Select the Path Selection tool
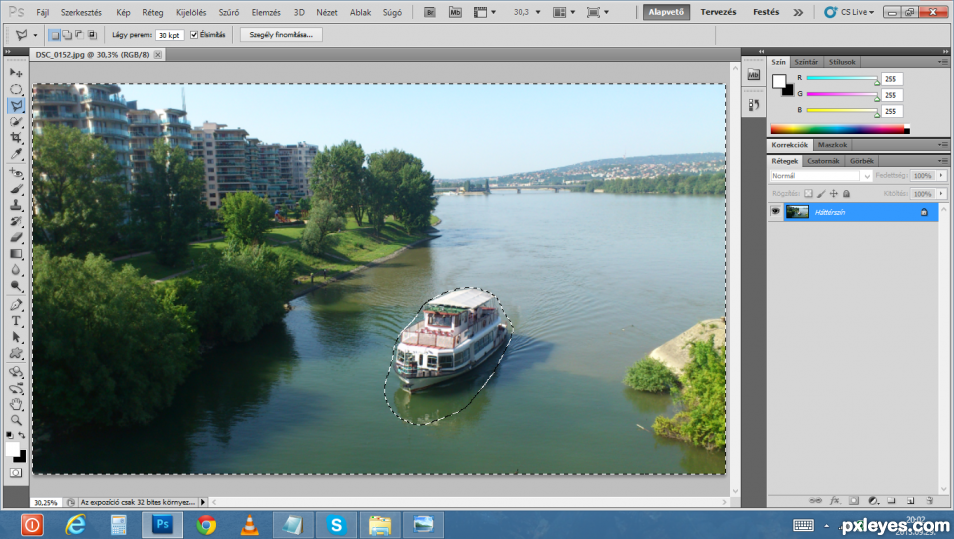This screenshot has height=539, width=954. click(16, 337)
